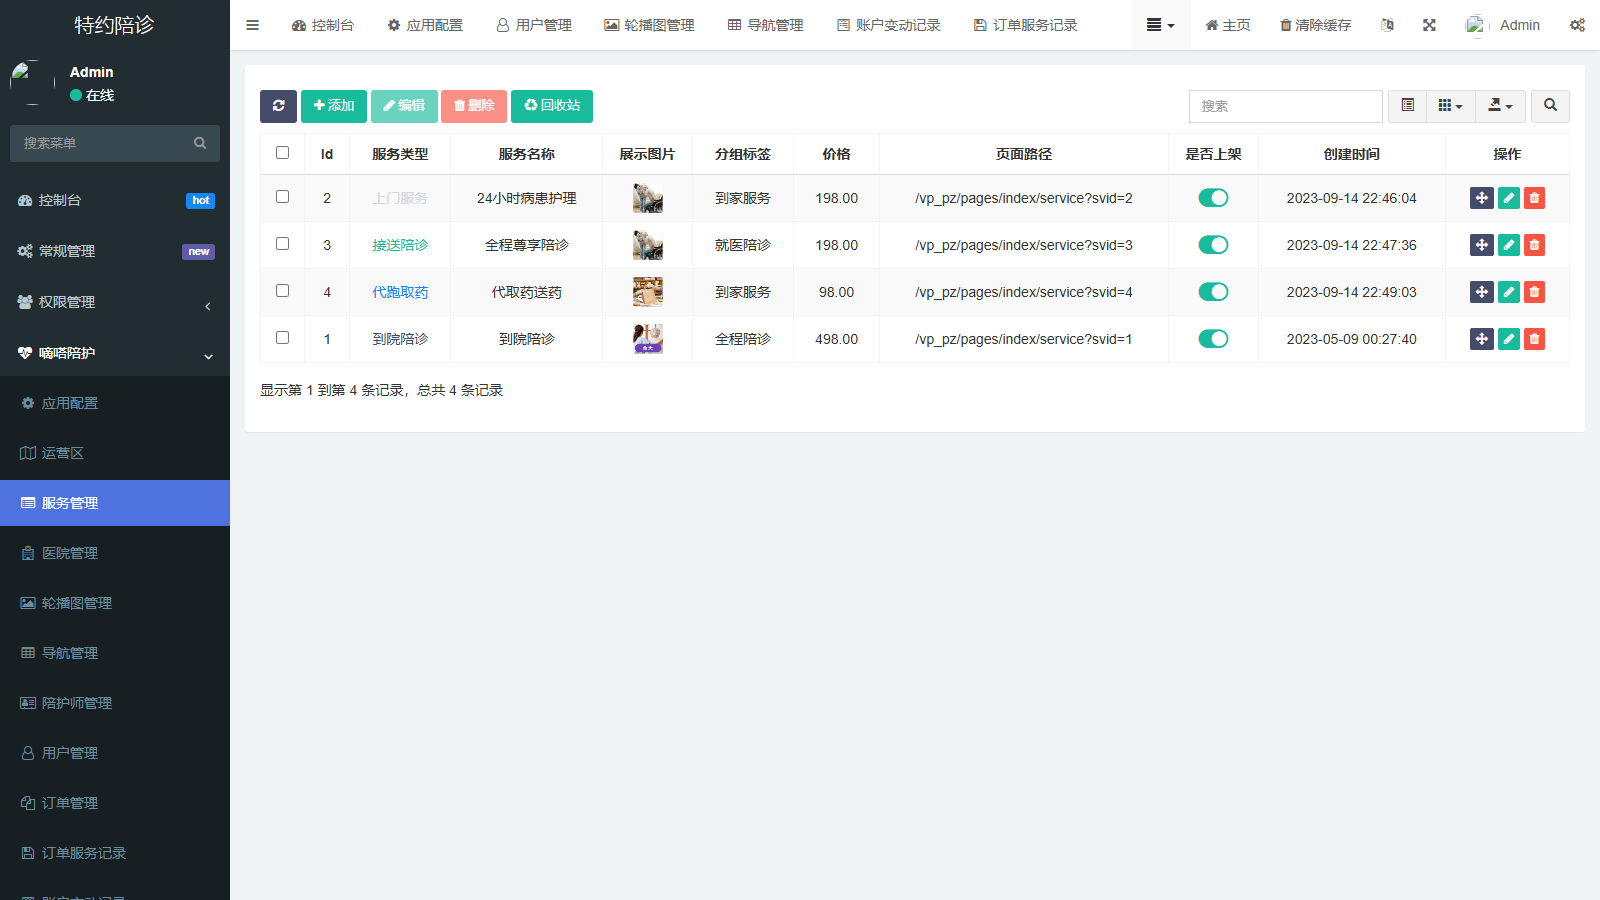The height and width of the screenshot is (900, 1600).
Task: Toggle 是否上架 switch for 24小时病患护理
Action: [1213, 198]
